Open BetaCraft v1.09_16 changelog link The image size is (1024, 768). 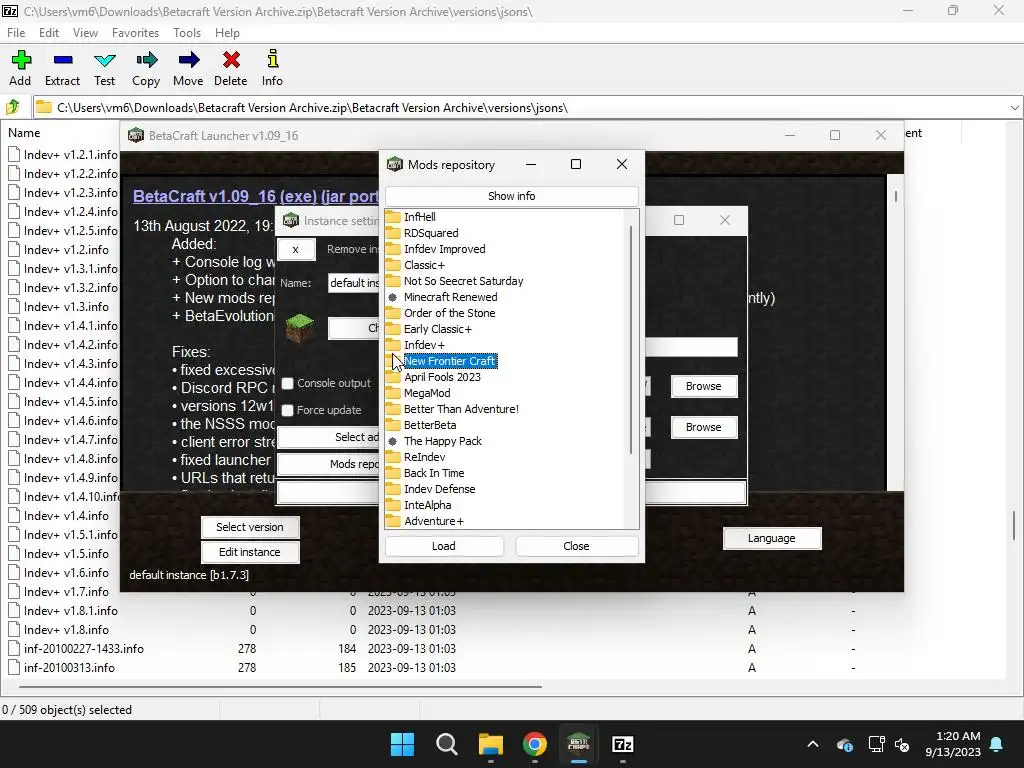coord(256,196)
